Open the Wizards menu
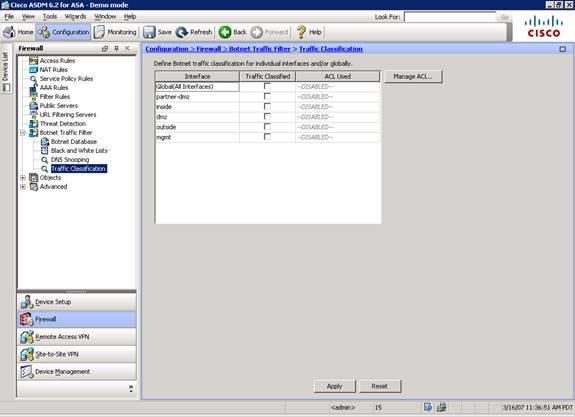 (75, 17)
